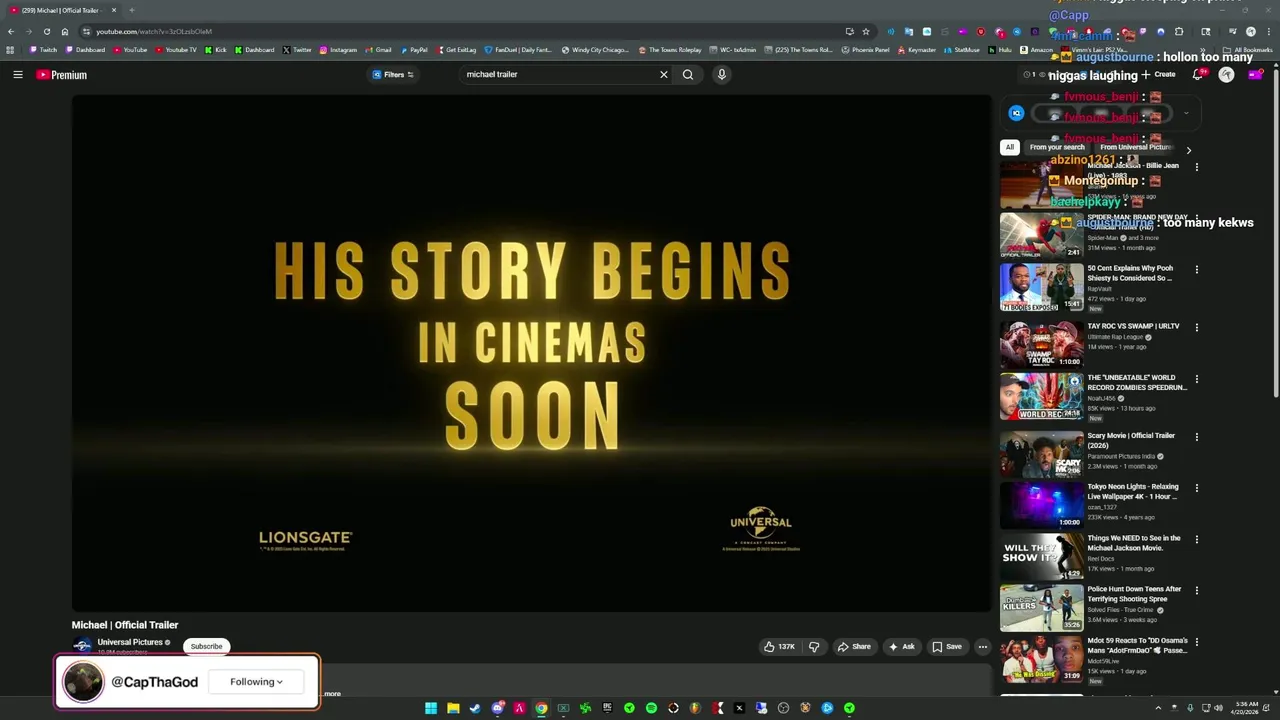
Task: Share the Michael trailer video
Action: [854, 647]
